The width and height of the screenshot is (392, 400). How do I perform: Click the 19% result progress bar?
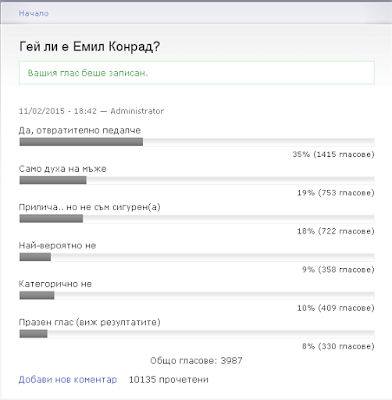[x=197, y=180]
